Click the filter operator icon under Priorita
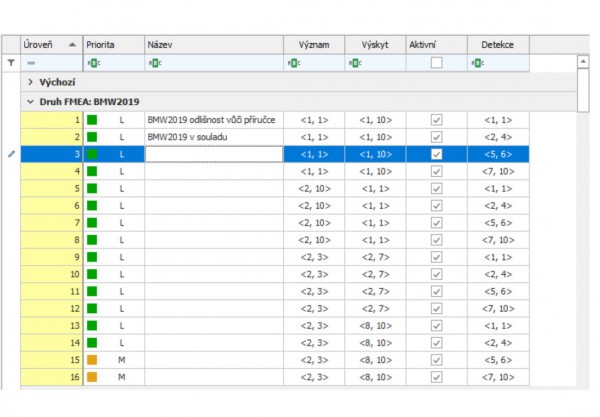This screenshot has height=417, width=600. (92, 63)
